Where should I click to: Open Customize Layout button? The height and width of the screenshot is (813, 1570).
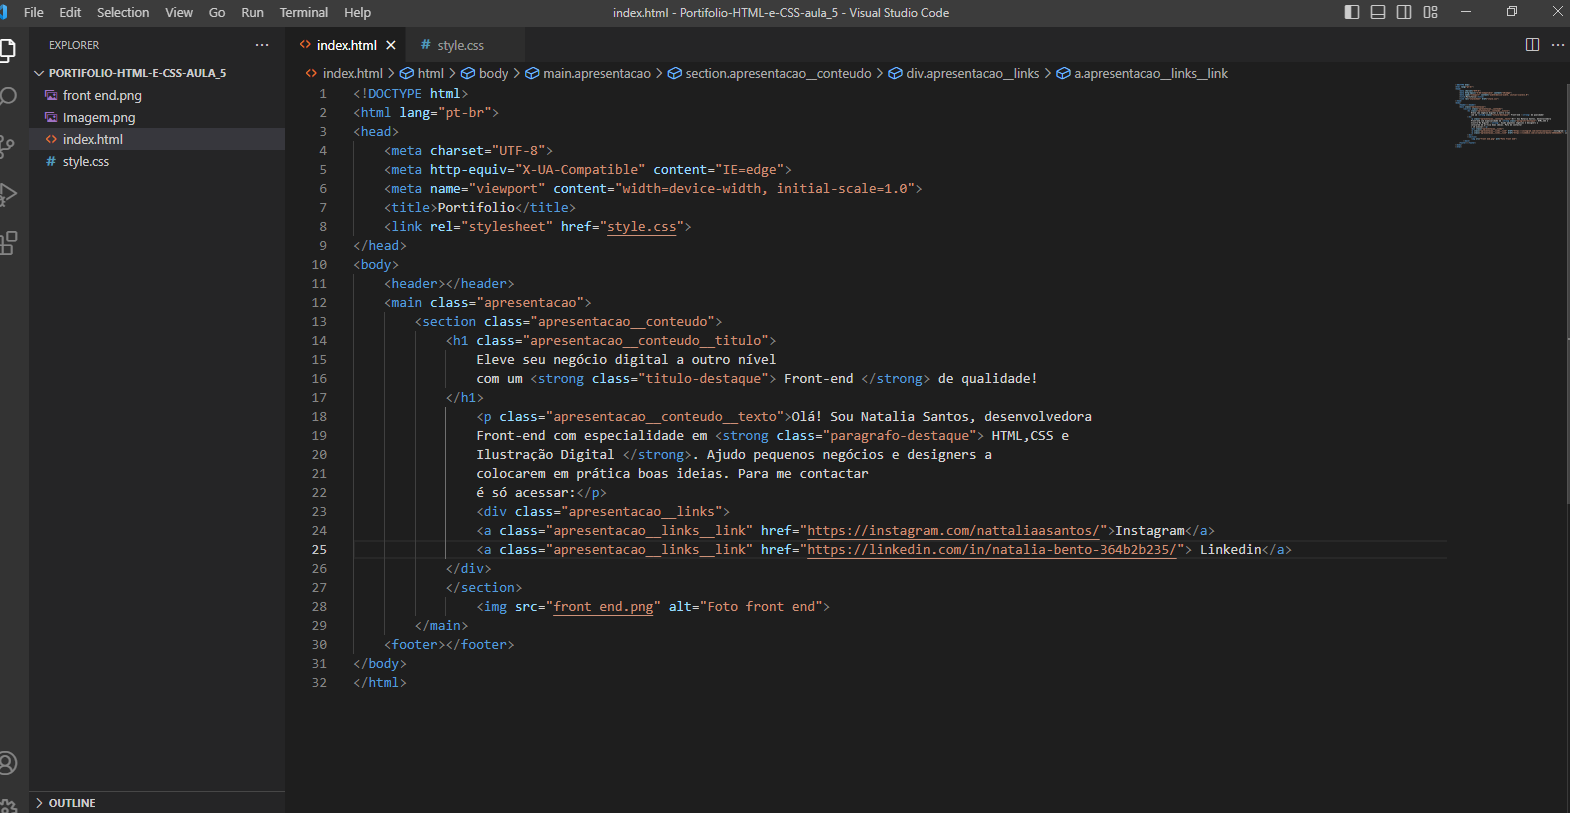click(1430, 12)
